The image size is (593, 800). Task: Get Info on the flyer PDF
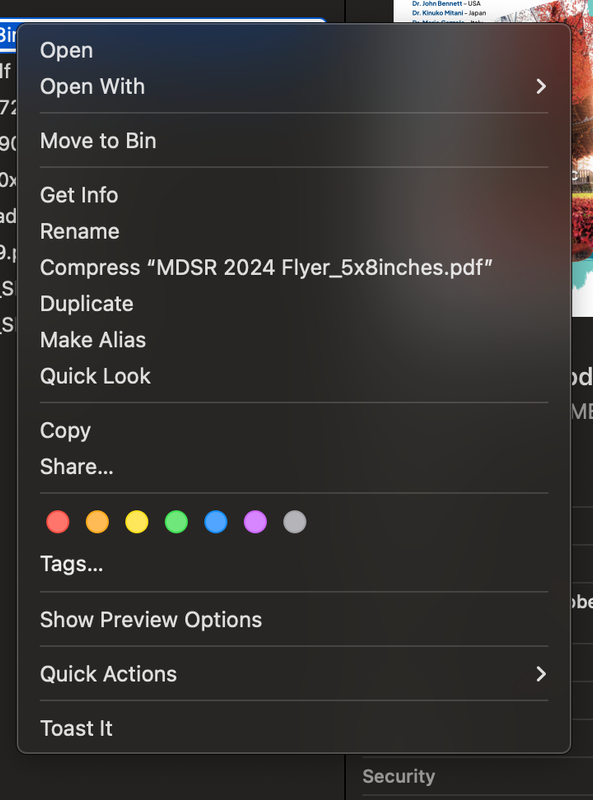(x=79, y=195)
